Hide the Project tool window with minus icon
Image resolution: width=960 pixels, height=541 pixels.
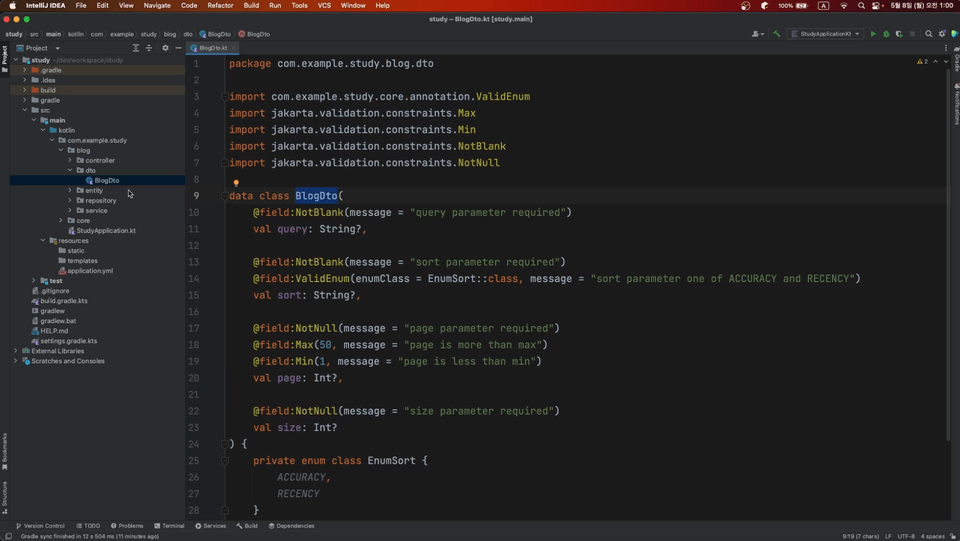click(178, 48)
